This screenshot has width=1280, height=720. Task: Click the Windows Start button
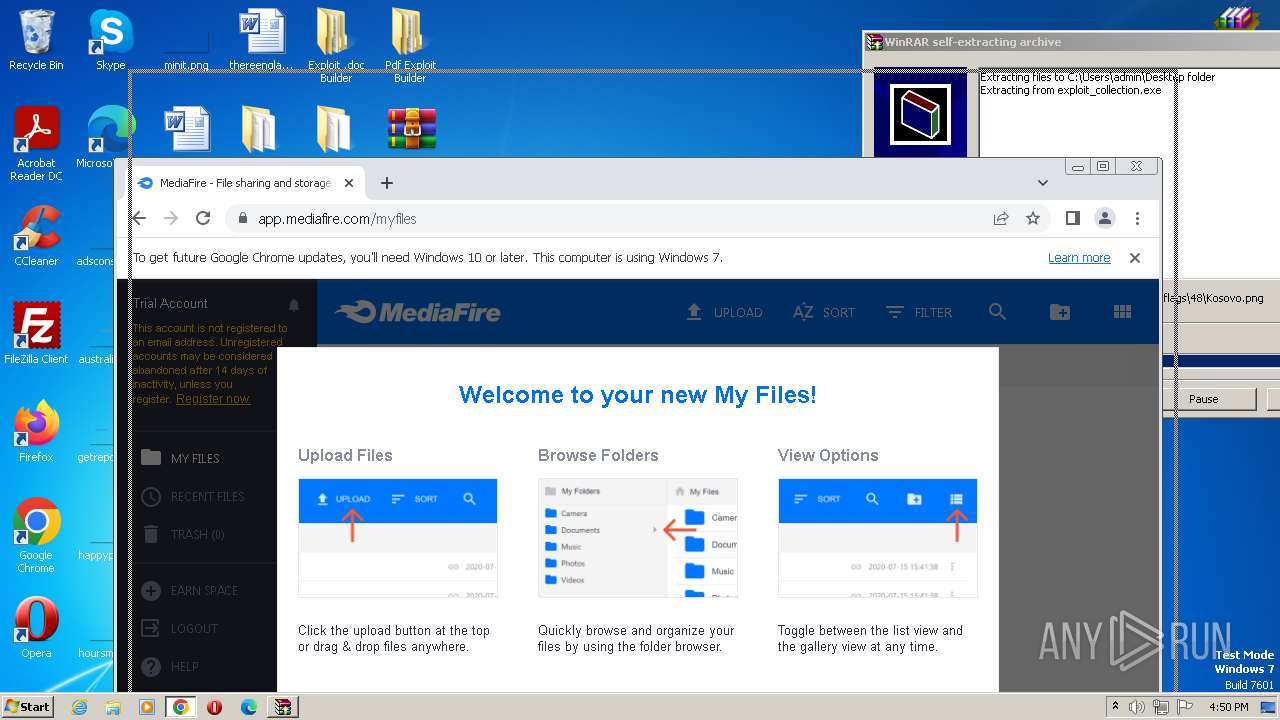coord(28,706)
